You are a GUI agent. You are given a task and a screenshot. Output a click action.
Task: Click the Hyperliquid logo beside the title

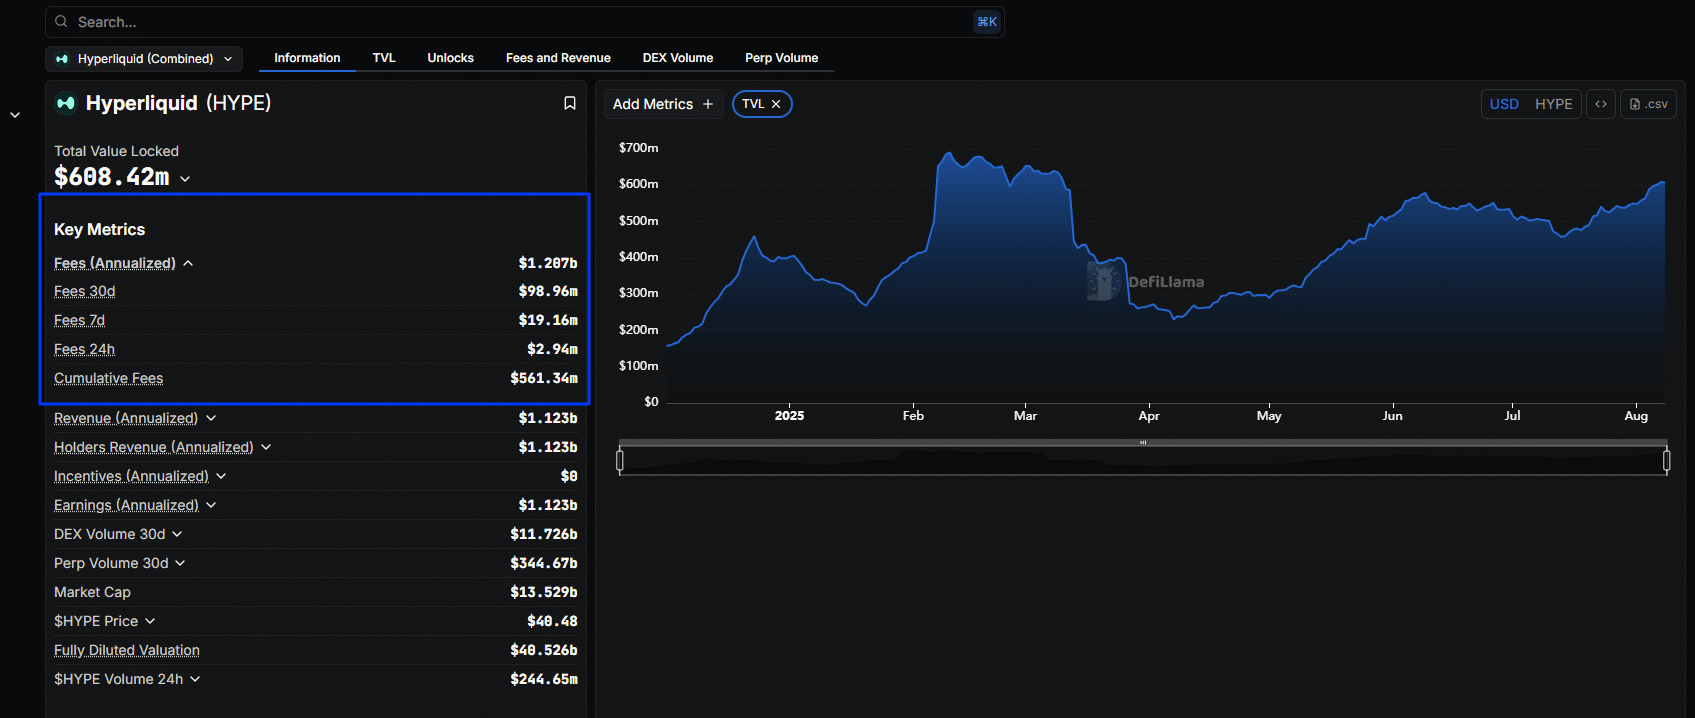[x=66, y=103]
